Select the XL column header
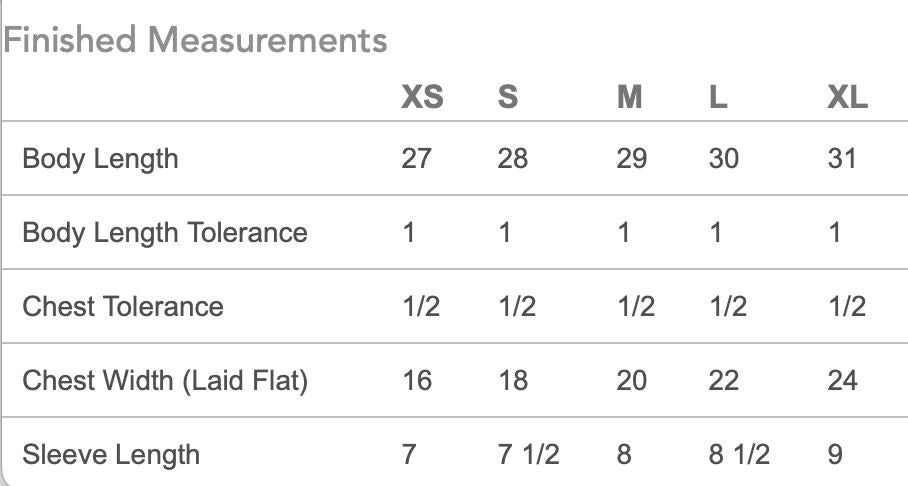This screenshot has width=908, height=486. pos(848,97)
